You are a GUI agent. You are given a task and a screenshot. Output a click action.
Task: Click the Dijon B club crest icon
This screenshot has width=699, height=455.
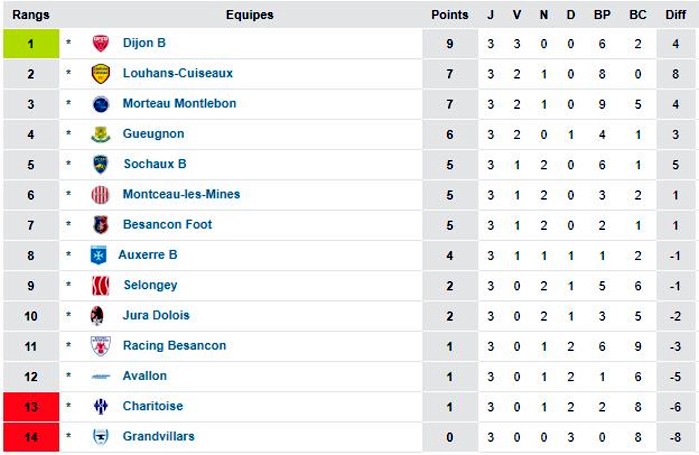click(x=101, y=43)
